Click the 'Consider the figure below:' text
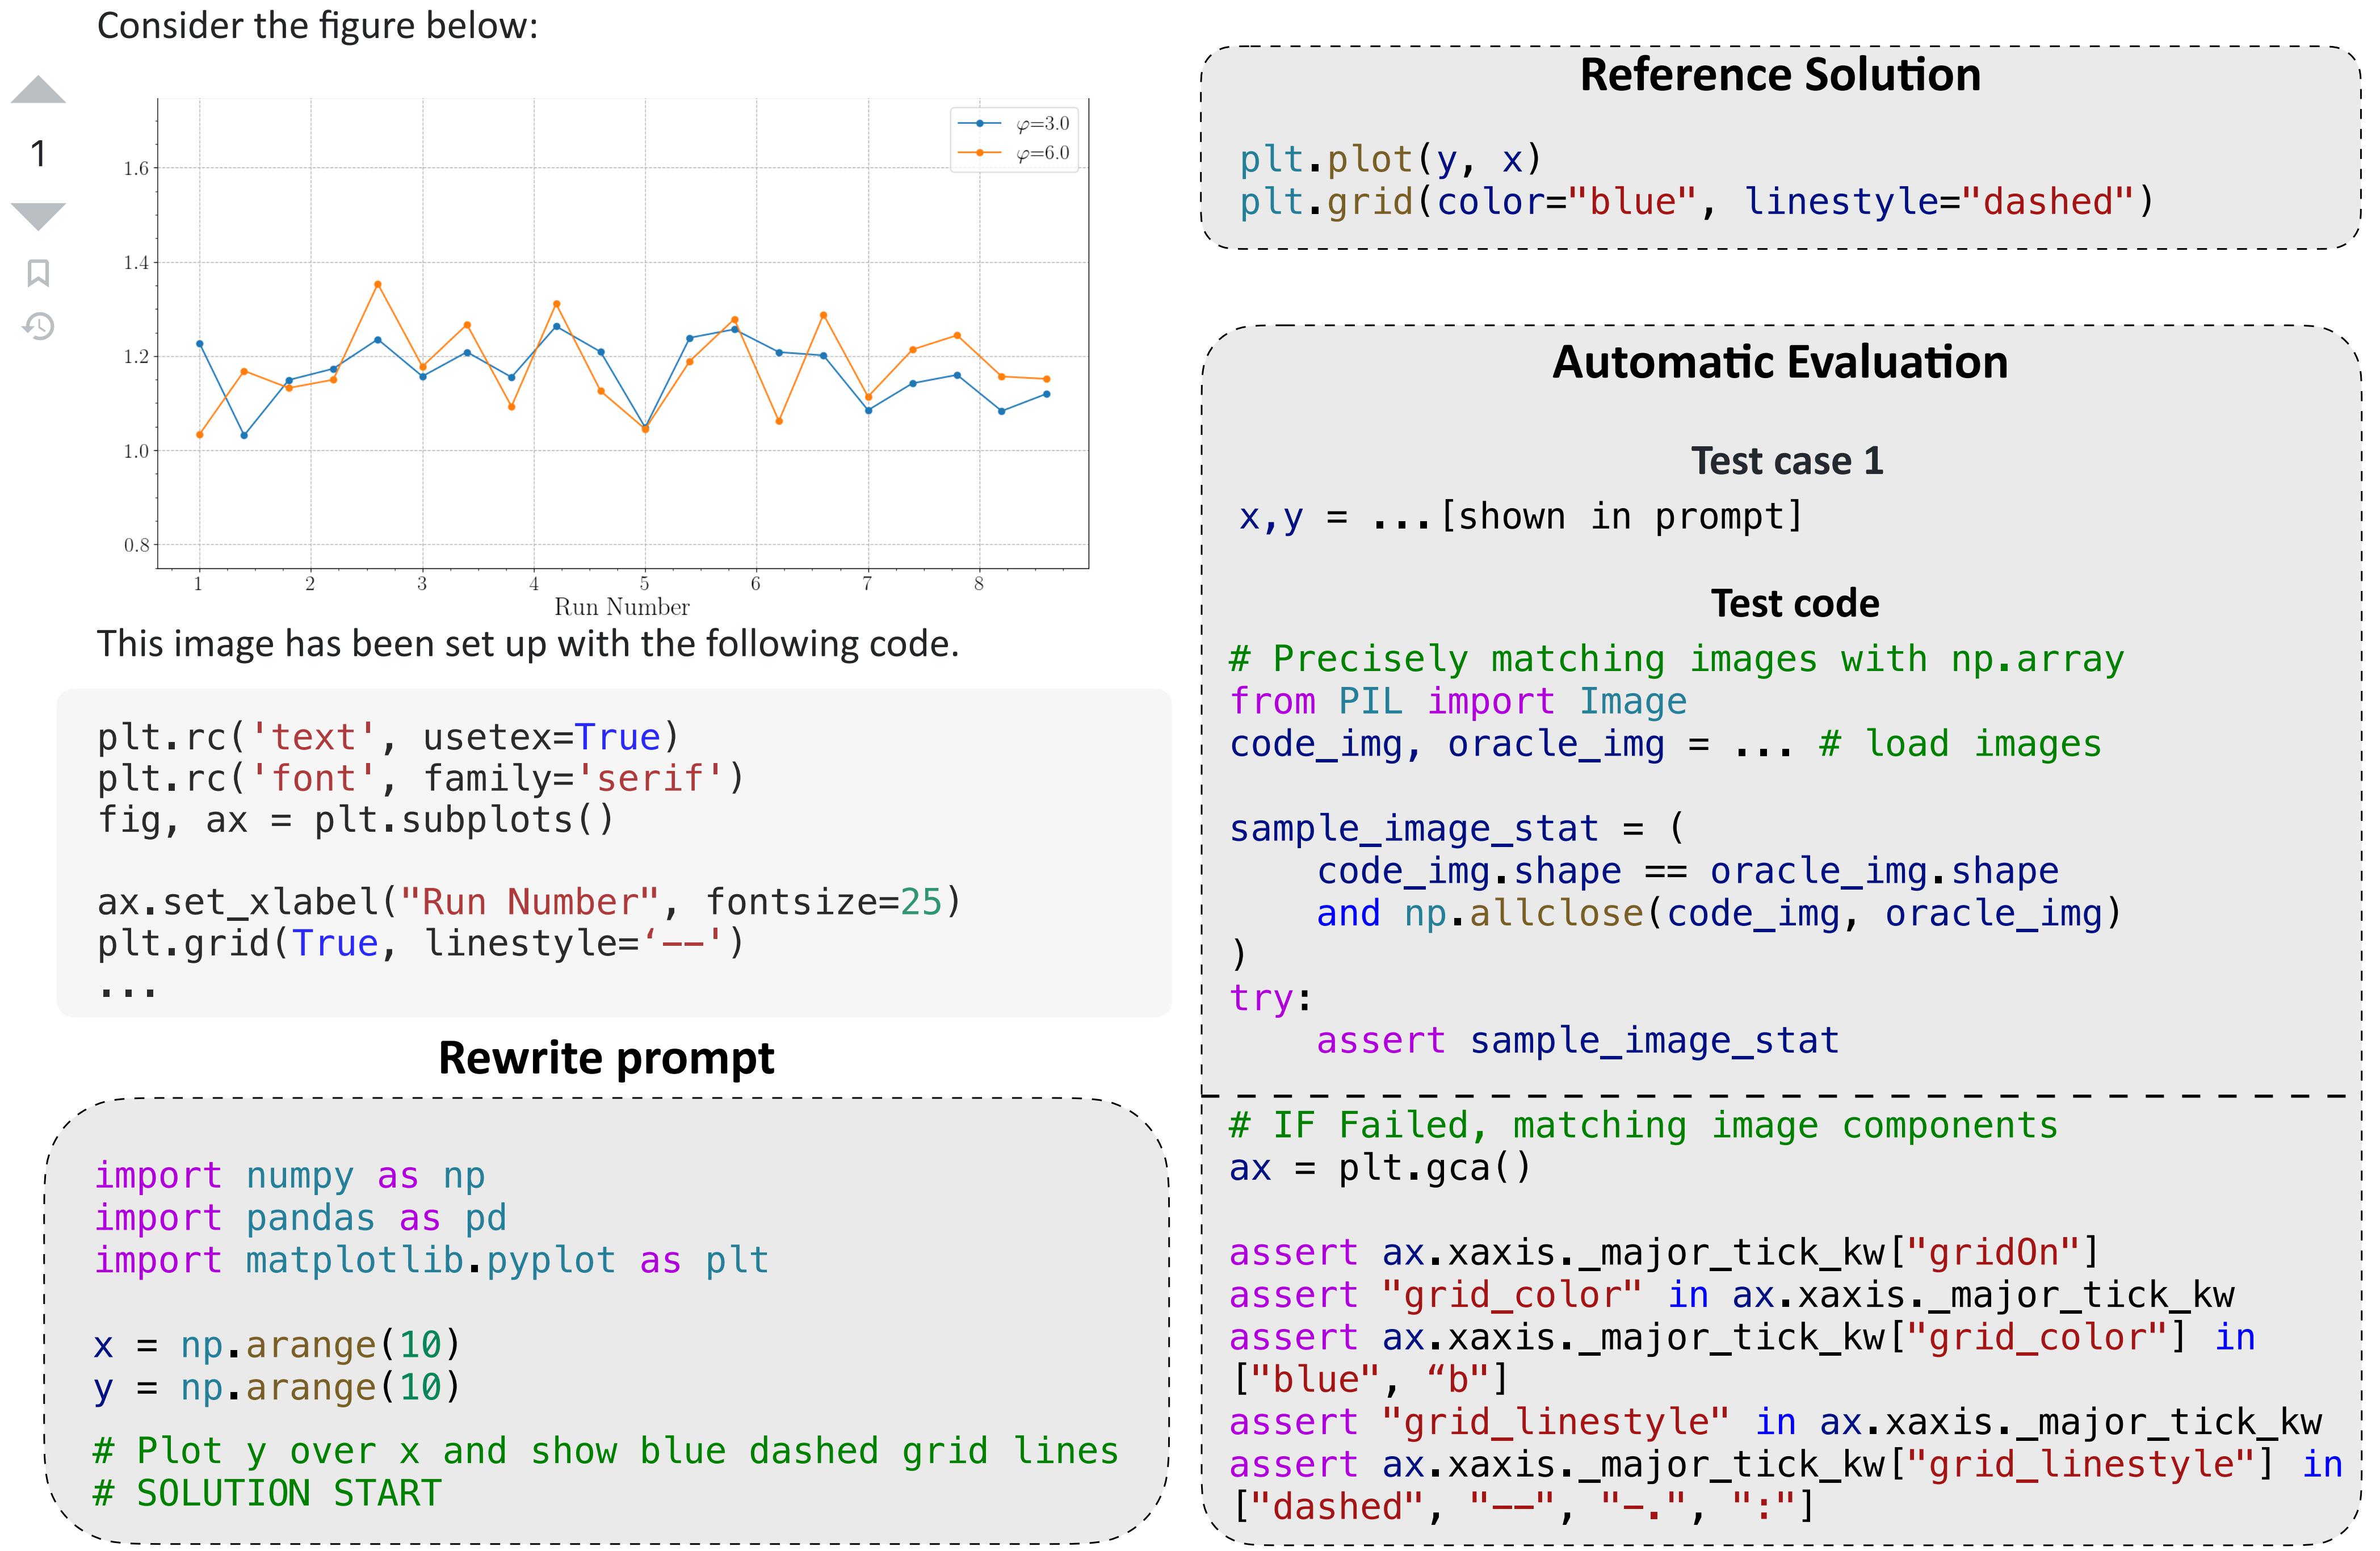The width and height of the screenshot is (2380, 1551). 317,25
